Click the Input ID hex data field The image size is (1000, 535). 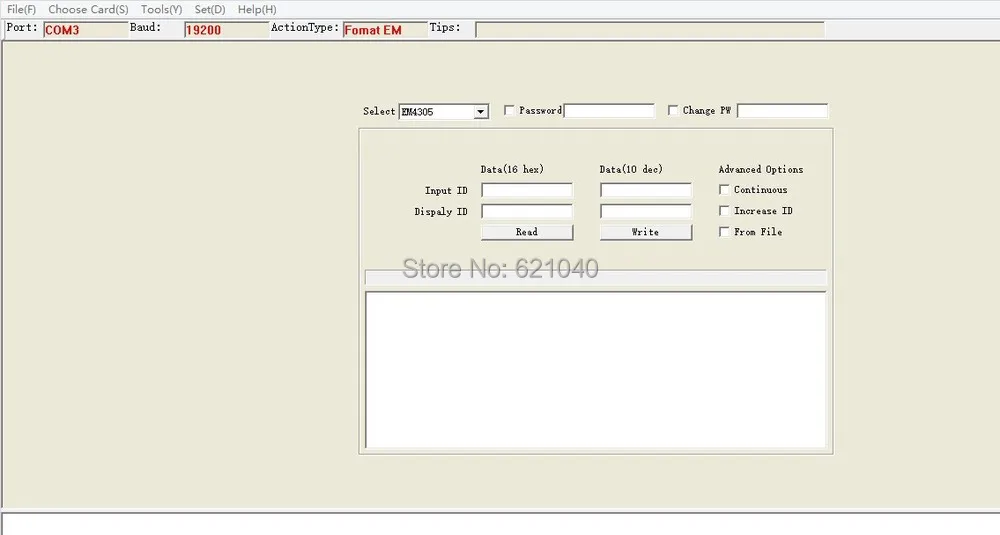click(527, 190)
